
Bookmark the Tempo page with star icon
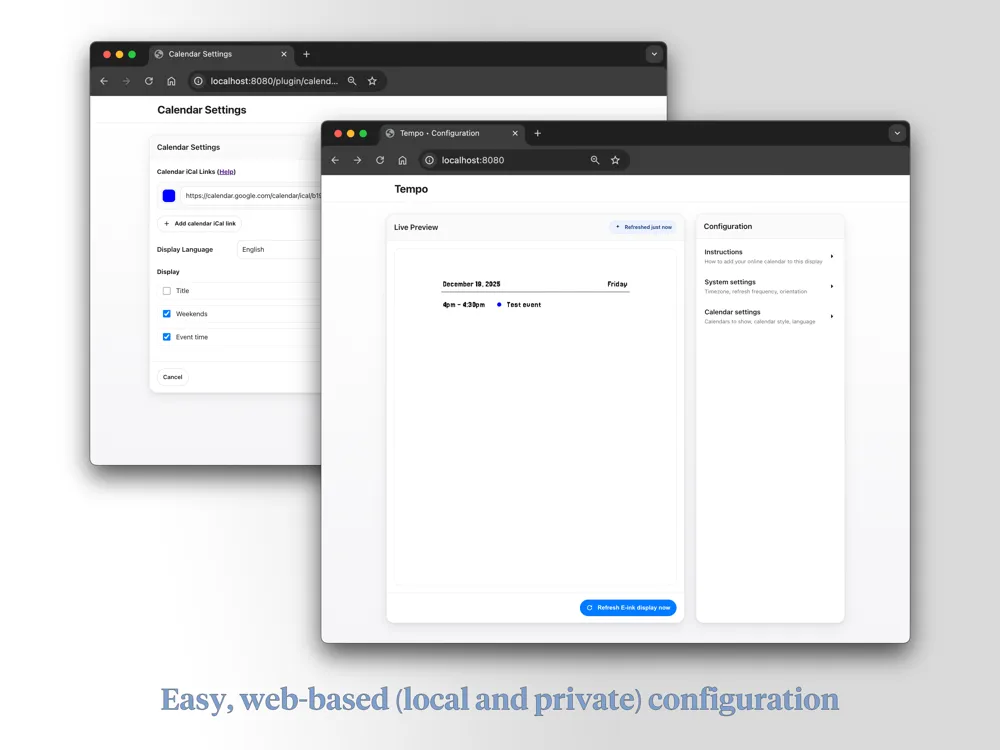pos(615,160)
